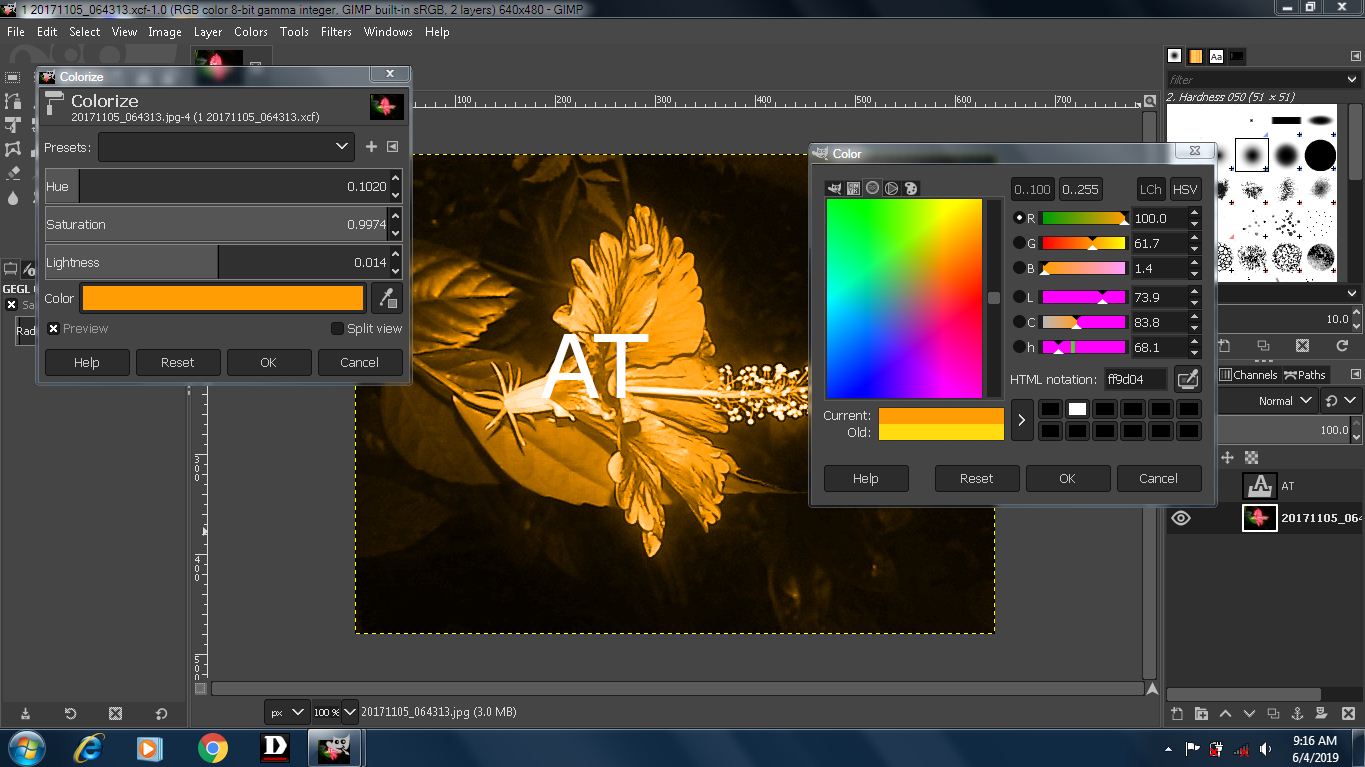This screenshot has width=1365, height=767.
Task: Select the B channel radio button
Action: coord(1019,268)
